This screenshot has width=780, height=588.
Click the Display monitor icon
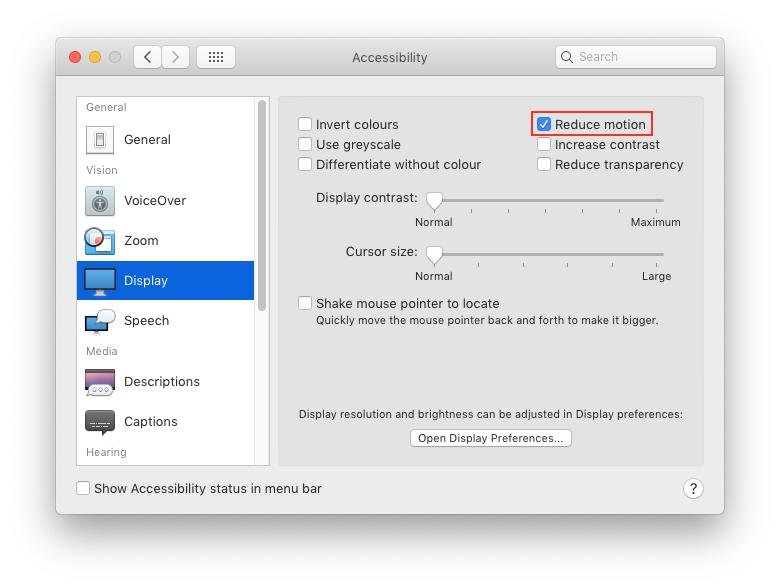[x=100, y=281]
